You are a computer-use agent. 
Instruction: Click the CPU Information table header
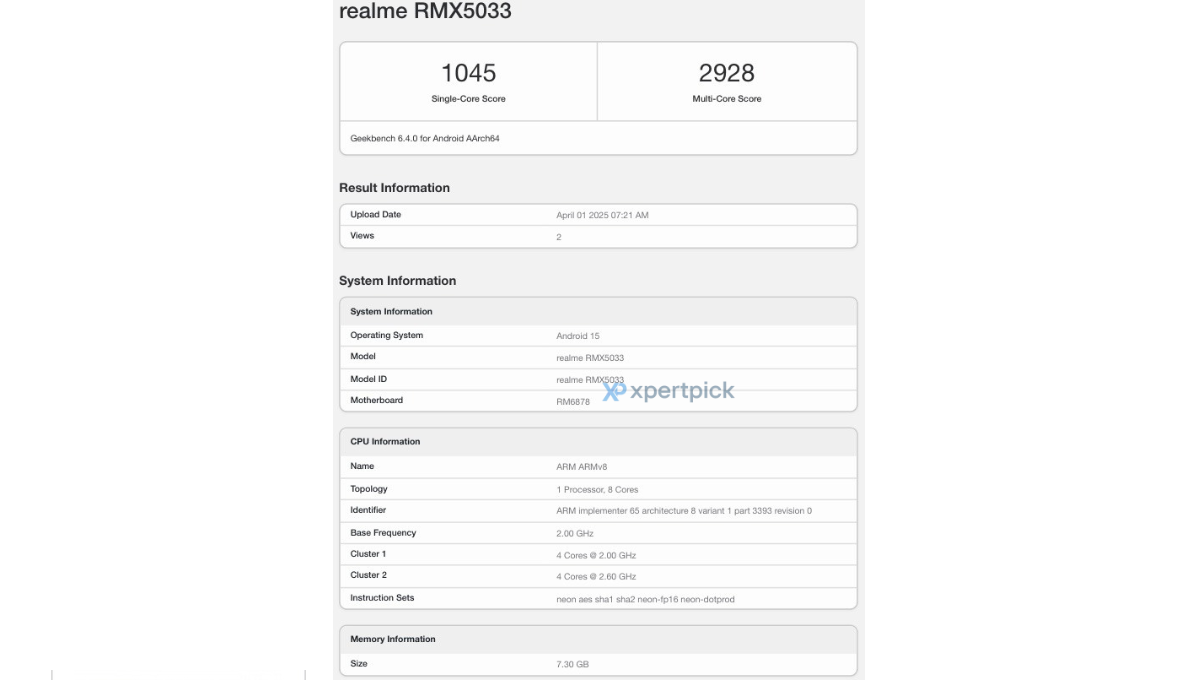pos(385,442)
